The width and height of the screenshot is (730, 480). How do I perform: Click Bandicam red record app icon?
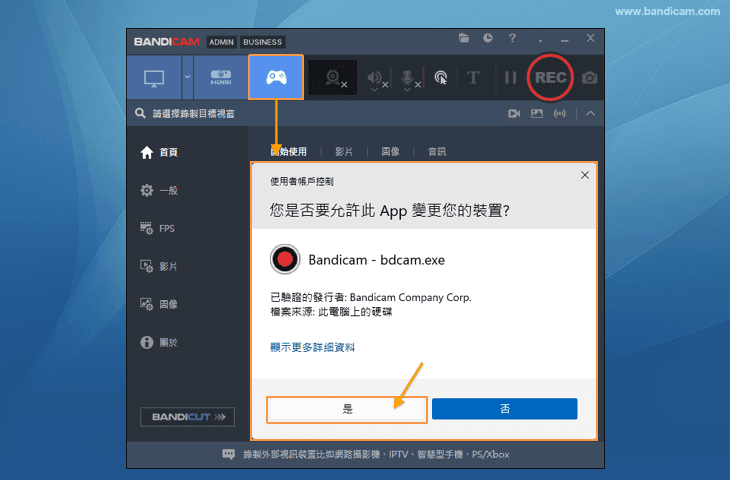point(285,259)
